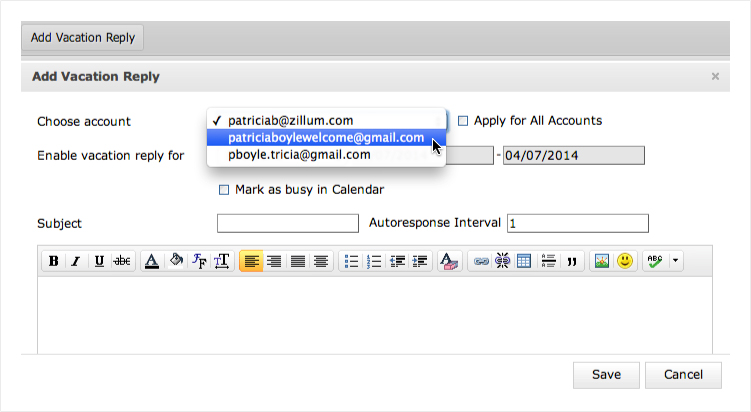Toggle italic formatting
Screen dimensions: 751x412
(76, 261)
